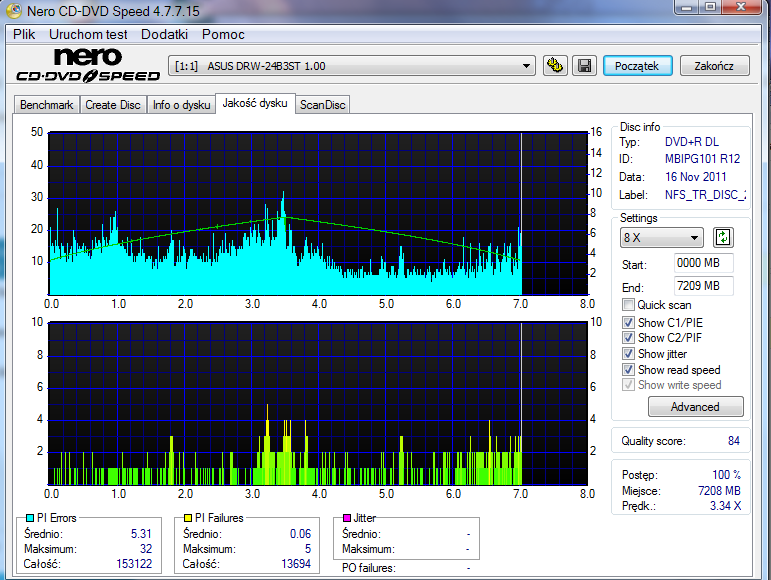Click the disc ID MBIPG101 R12

point(702,159)
